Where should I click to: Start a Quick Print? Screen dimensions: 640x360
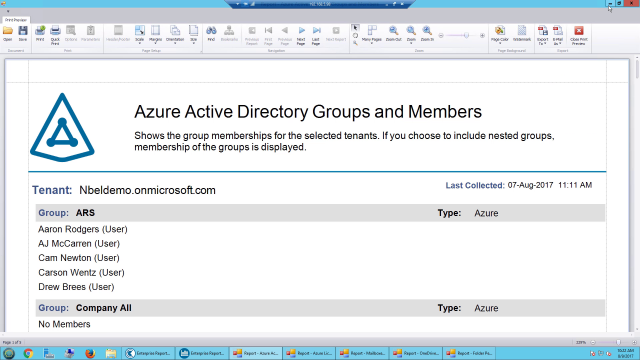(x=55, y=35)
